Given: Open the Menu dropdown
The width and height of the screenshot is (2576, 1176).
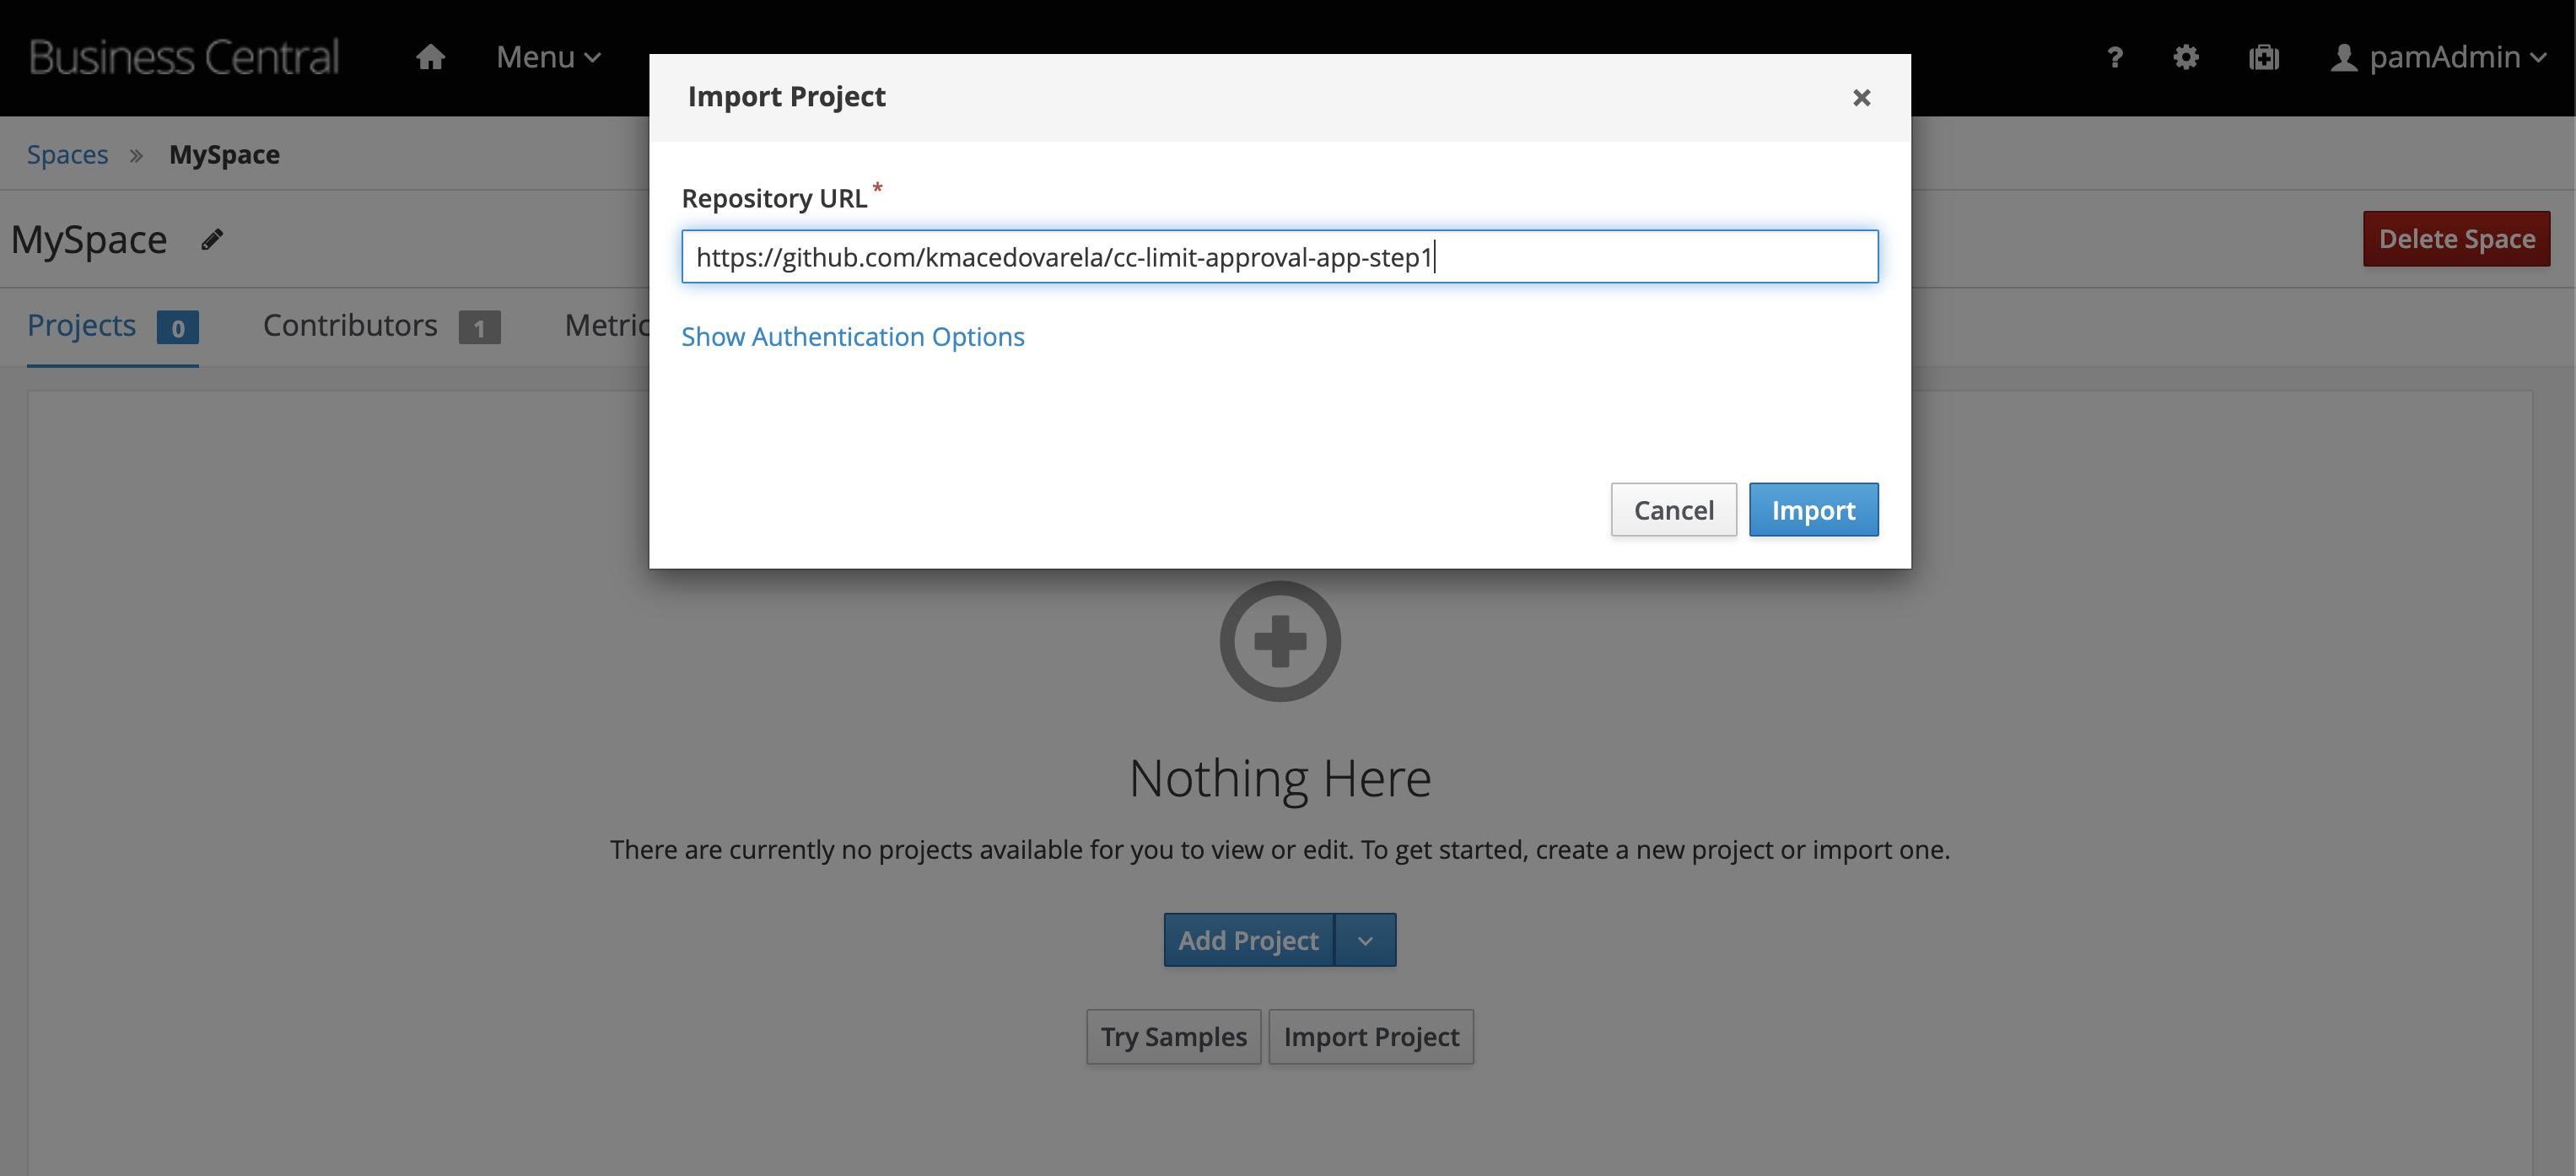Looking at the screenshot, I should point(549,57).
